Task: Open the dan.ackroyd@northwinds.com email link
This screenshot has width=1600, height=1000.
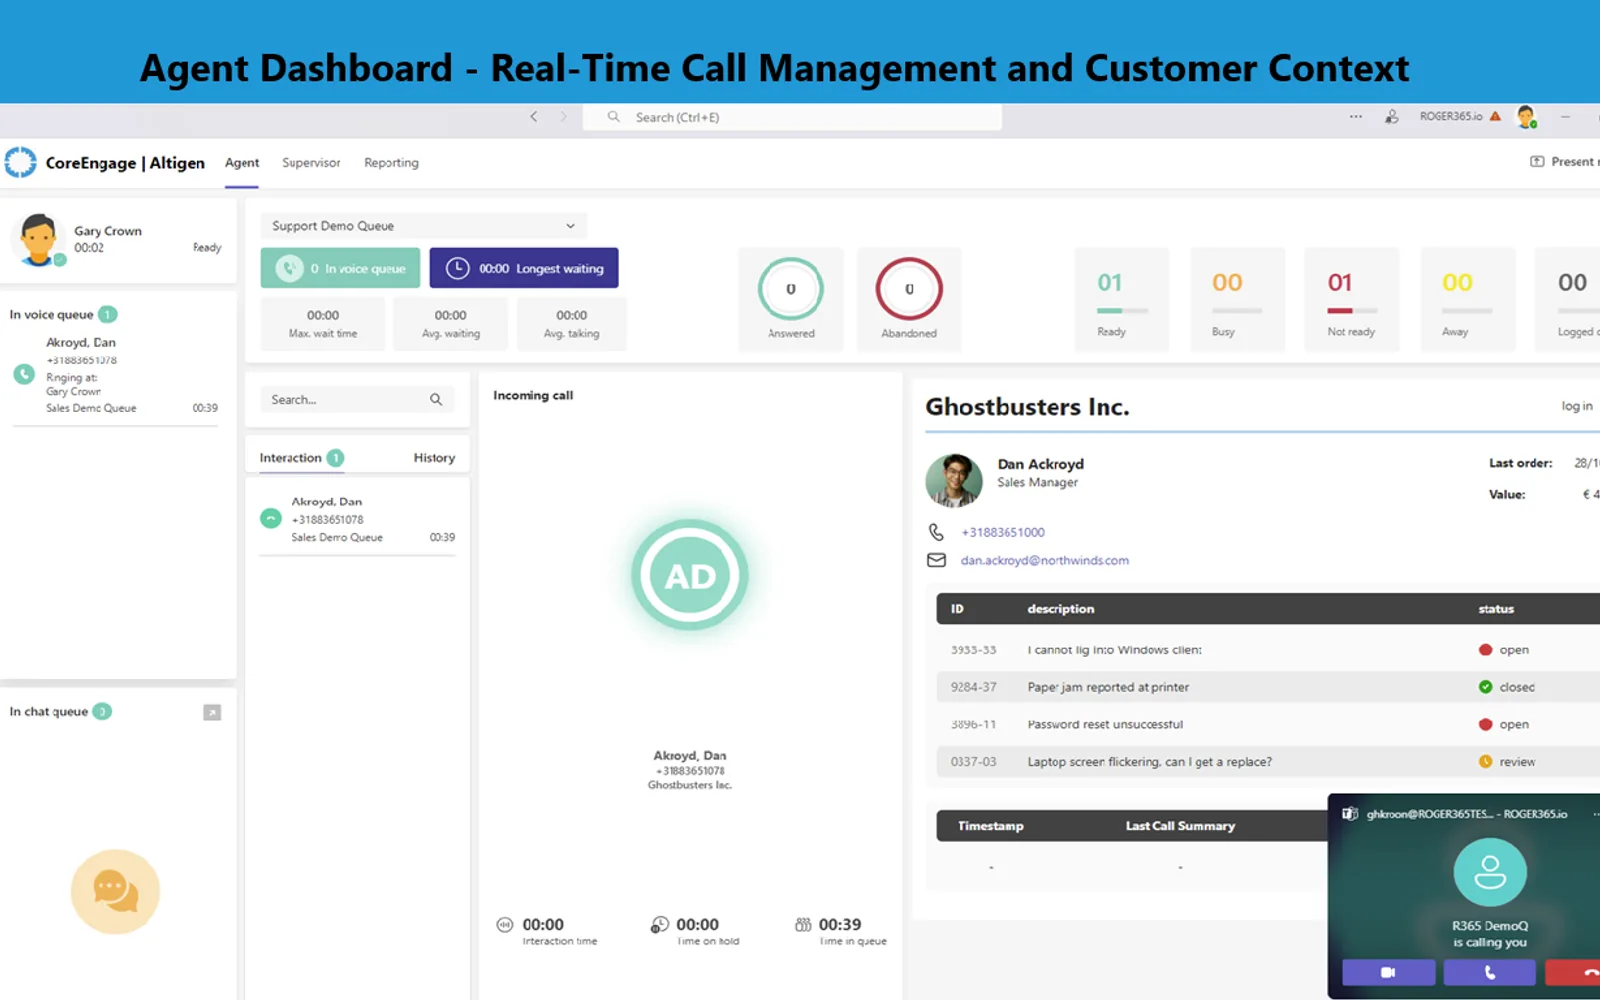Action: (1045, 560)
